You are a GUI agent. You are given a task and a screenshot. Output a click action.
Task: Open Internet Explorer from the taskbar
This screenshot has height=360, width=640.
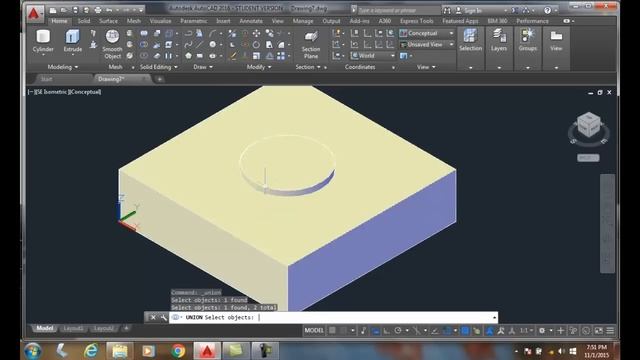pyautogui.click(x=91, y=351)
